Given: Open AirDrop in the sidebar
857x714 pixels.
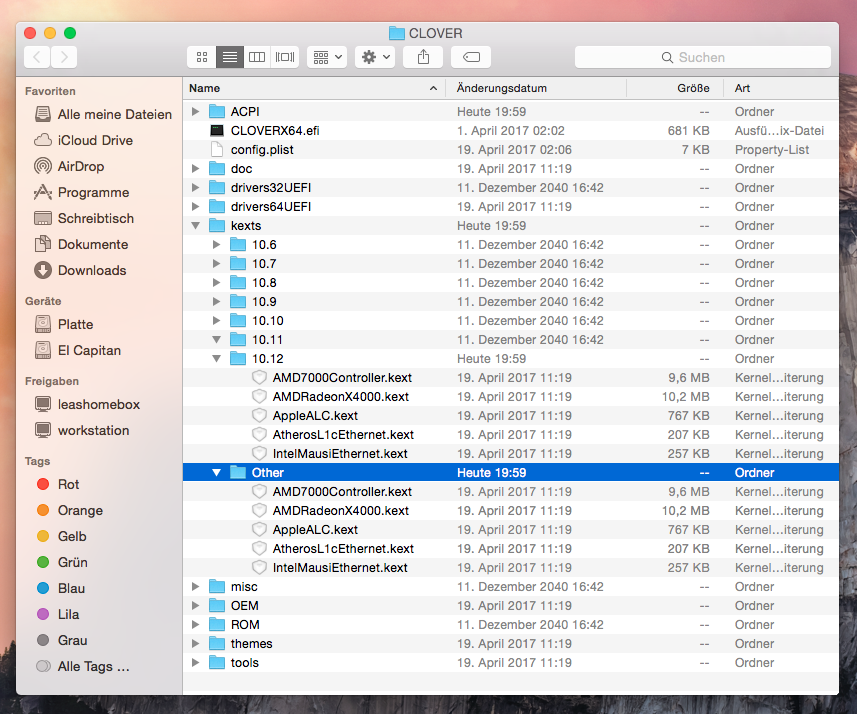Looking at the screenshot, I should tap(80, 166).
